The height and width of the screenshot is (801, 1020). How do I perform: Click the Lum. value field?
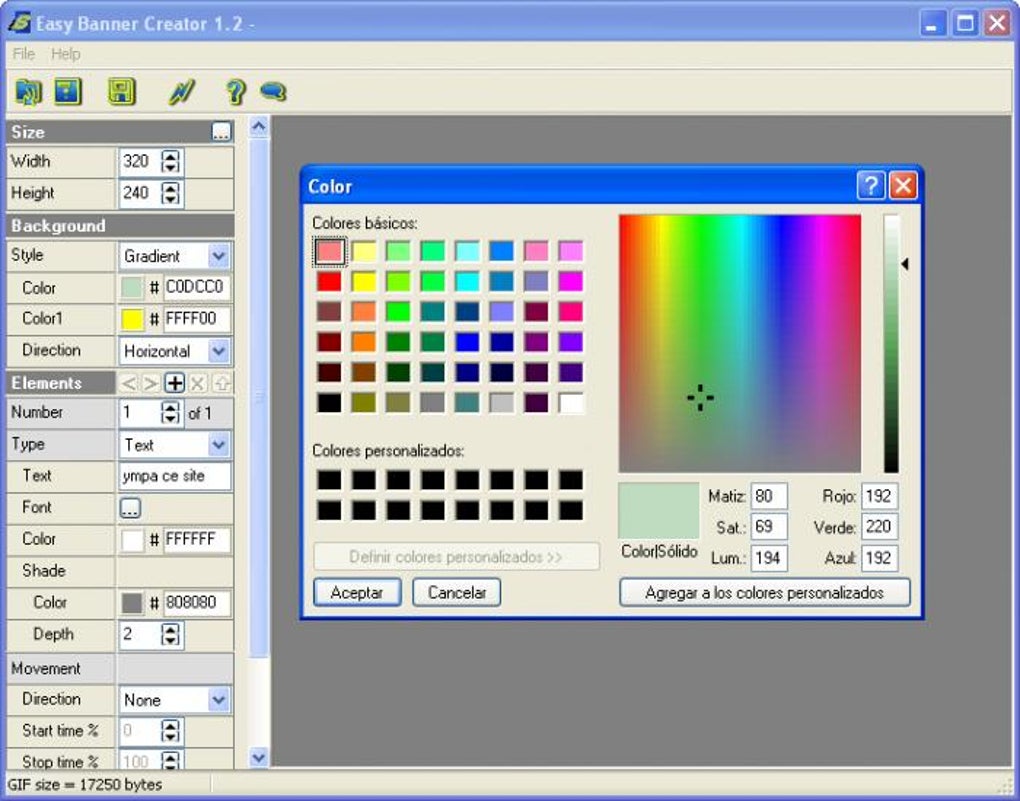coord(769,558)
